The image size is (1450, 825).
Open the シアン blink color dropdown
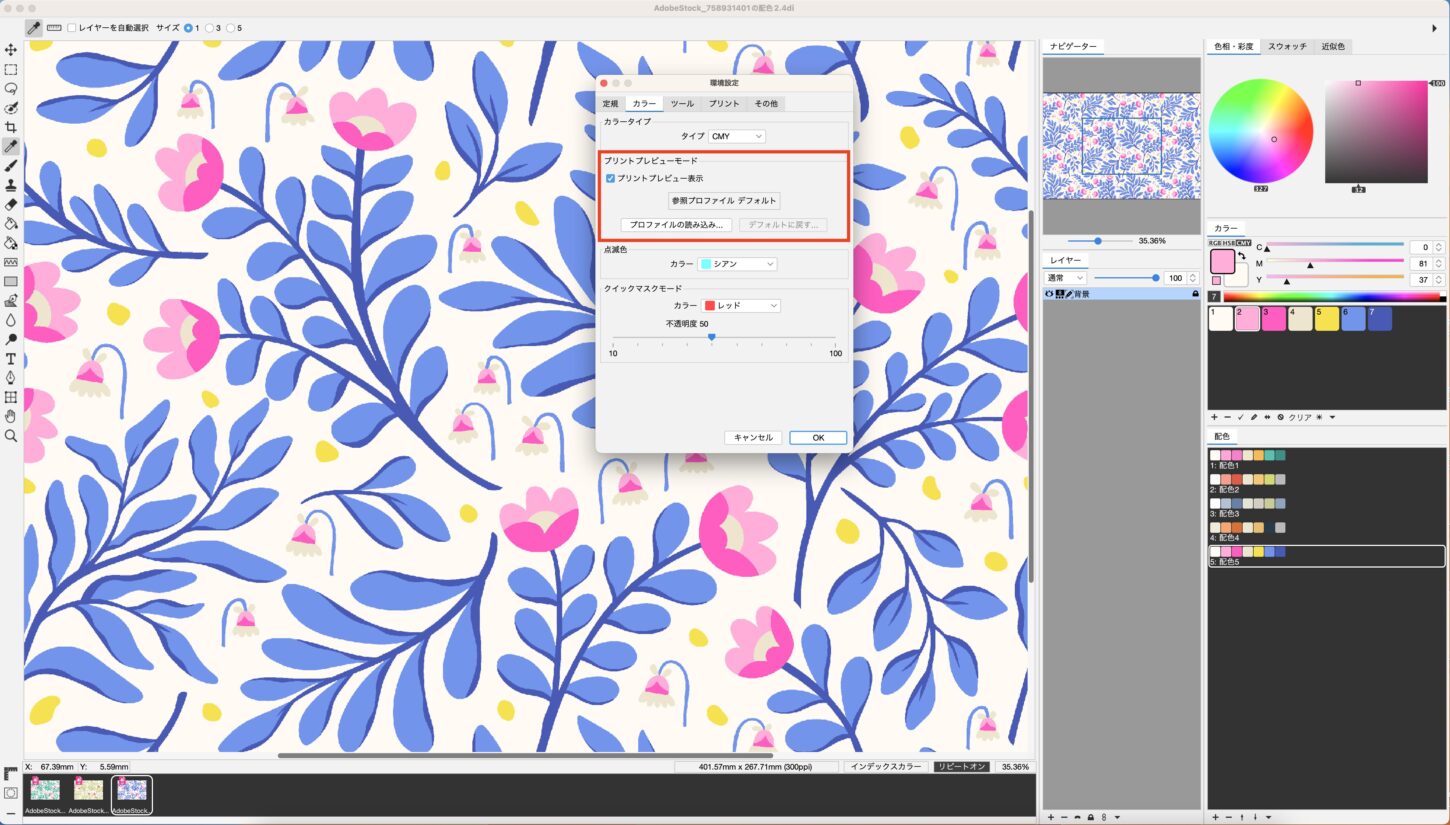738,264
